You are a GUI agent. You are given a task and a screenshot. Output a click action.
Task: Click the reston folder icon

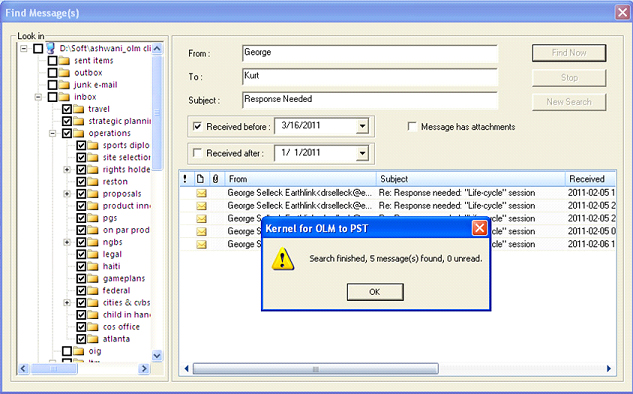pos(93,182)
